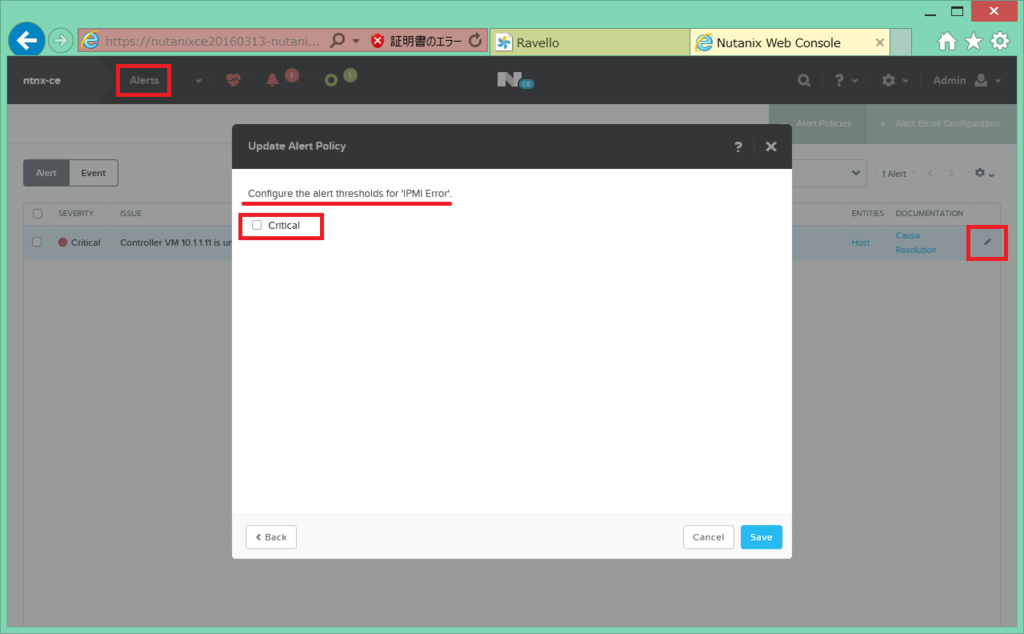Click the alerts bell icon
The width and height of the screenshot is (1024, 634).
[272, 80]
